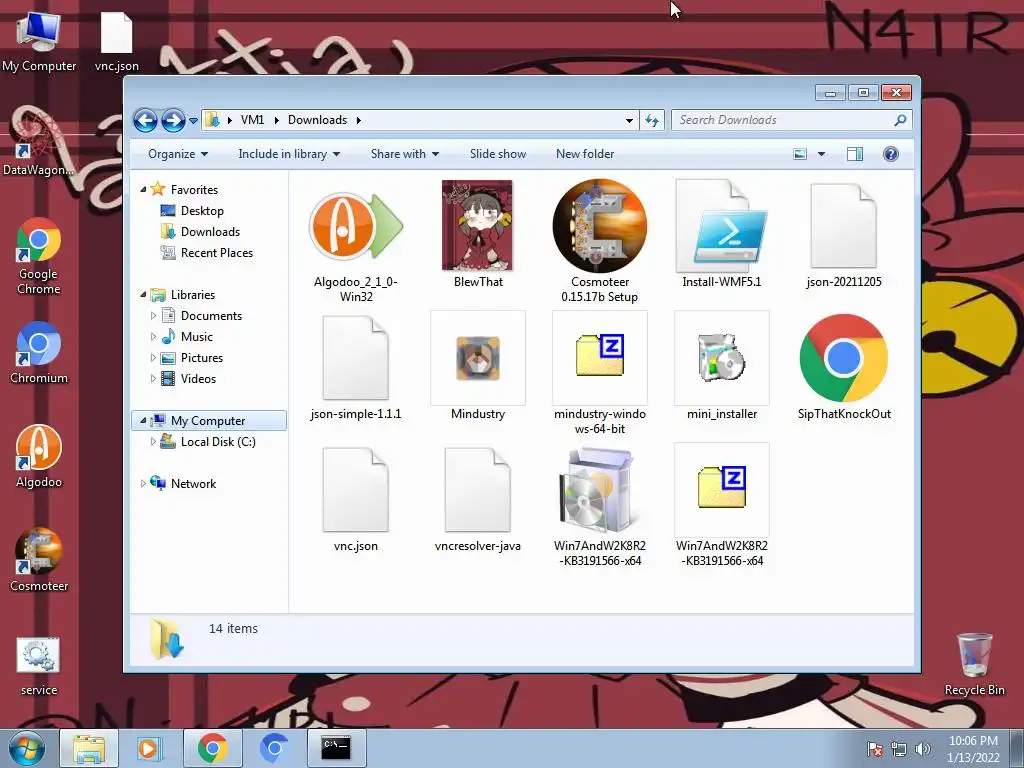Viewport: 1024px width, 768px height.
Task: Expand Local Disk (C:)
Action: click(x=153, y=442)
